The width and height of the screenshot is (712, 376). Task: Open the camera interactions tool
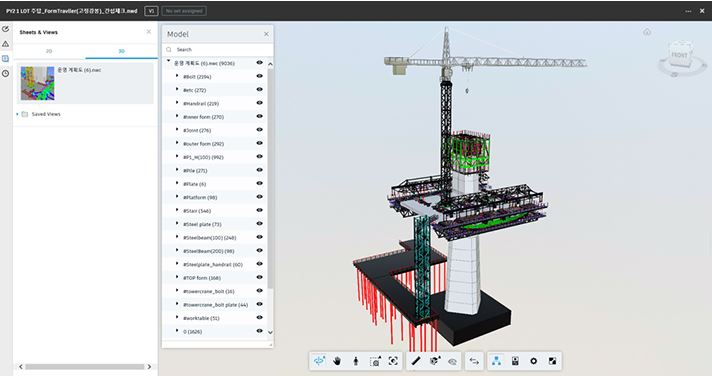(x=375, y=361)
